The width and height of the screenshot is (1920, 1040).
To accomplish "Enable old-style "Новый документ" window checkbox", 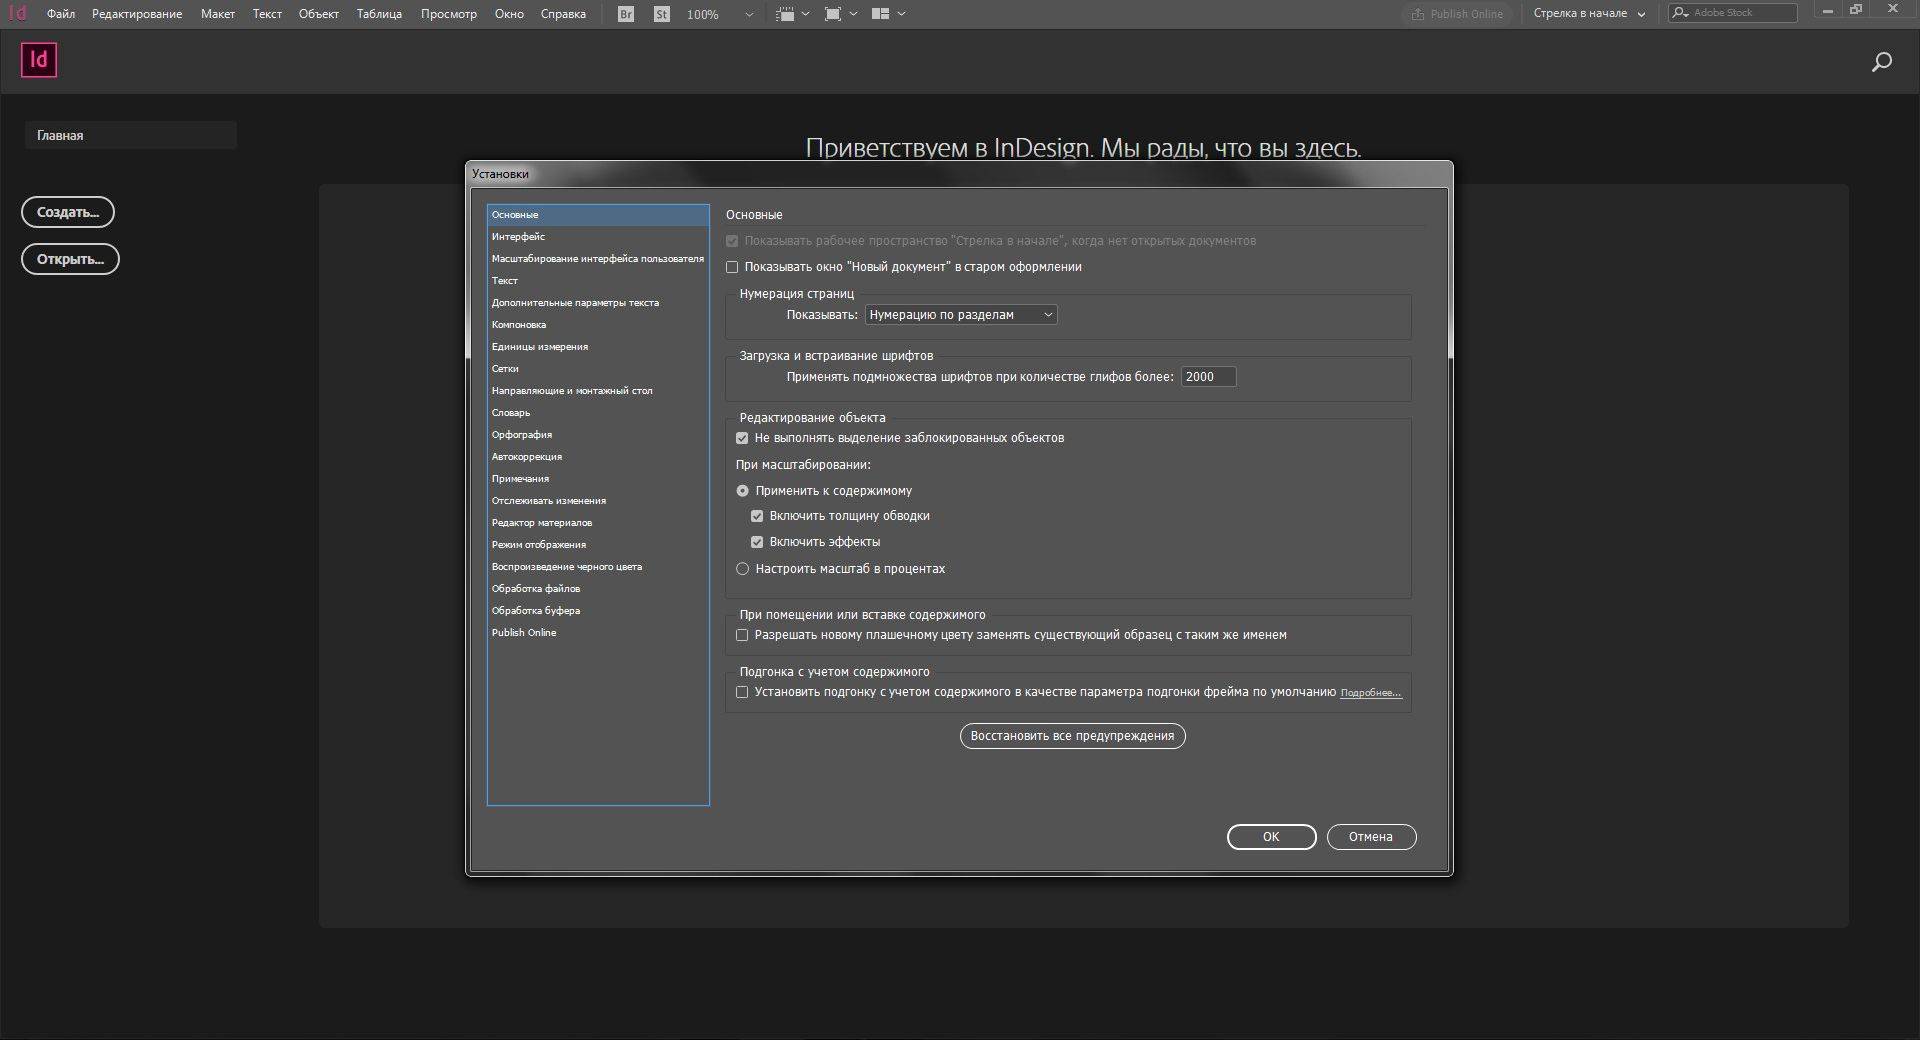I will point(732,267).
